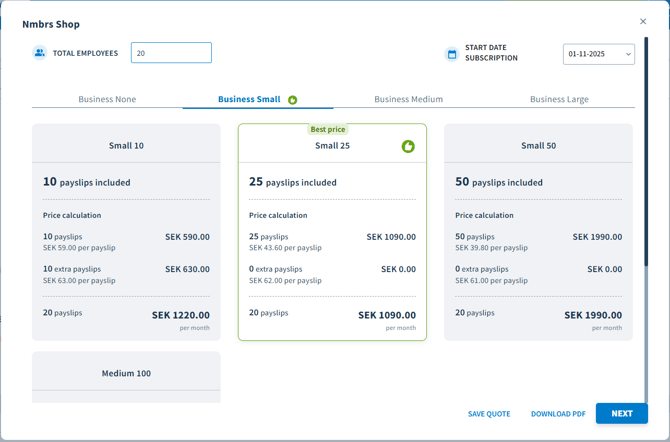Switch to the Business Large tab

pyautogui.click(x=559, y=100)
